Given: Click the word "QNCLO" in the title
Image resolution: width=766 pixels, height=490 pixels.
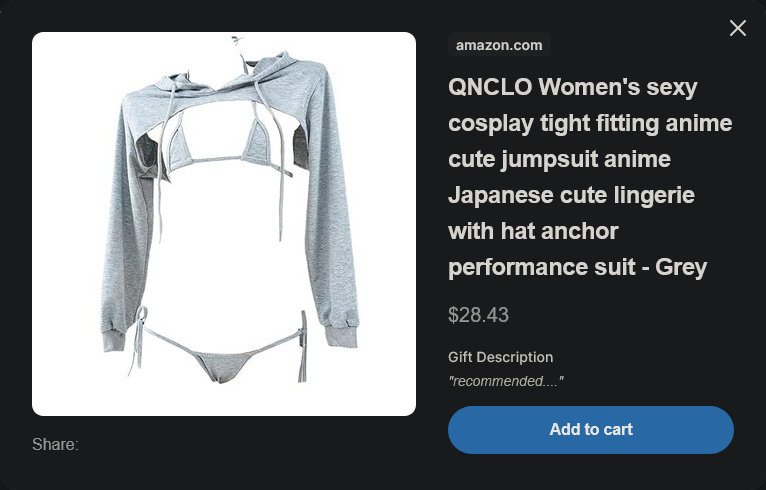Looking at the screenshot, I should point(490,87).
